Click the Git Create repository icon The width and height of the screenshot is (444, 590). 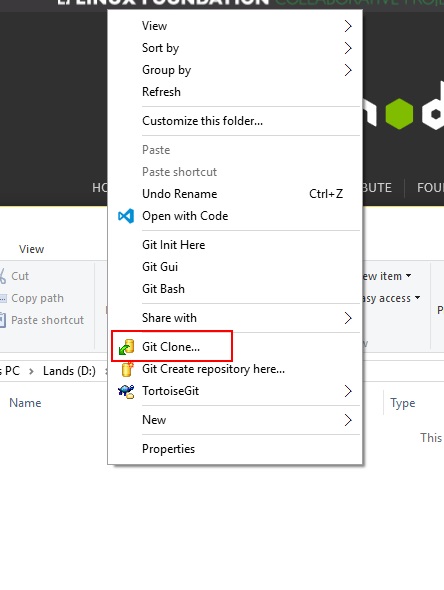click(127, 369)
